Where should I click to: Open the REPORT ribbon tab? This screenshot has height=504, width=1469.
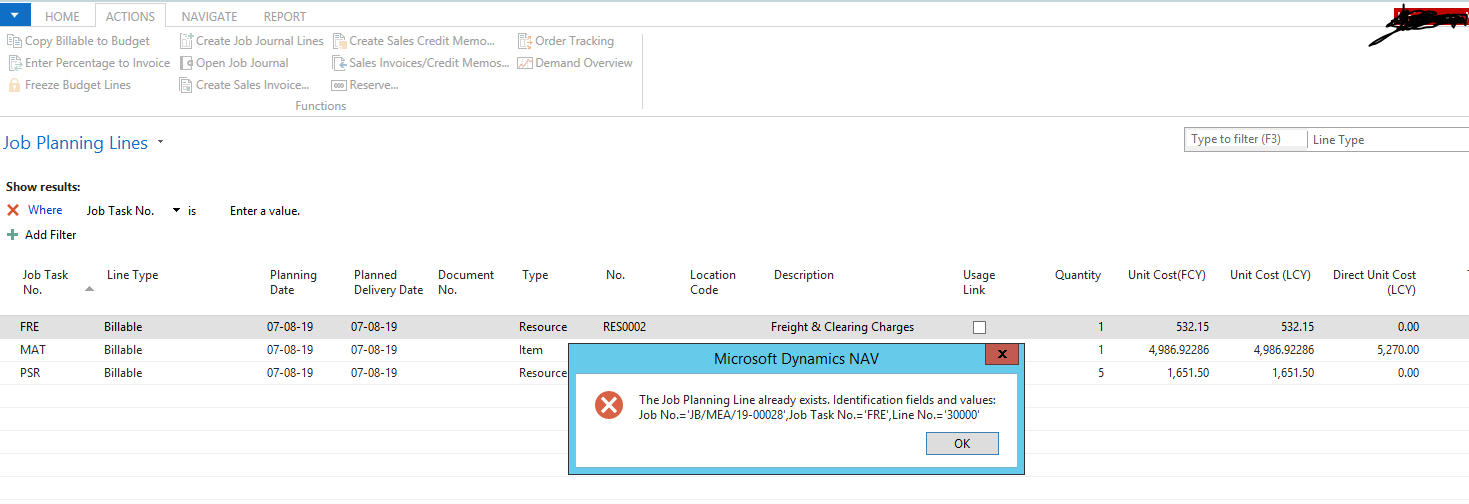tap(285, 16)
